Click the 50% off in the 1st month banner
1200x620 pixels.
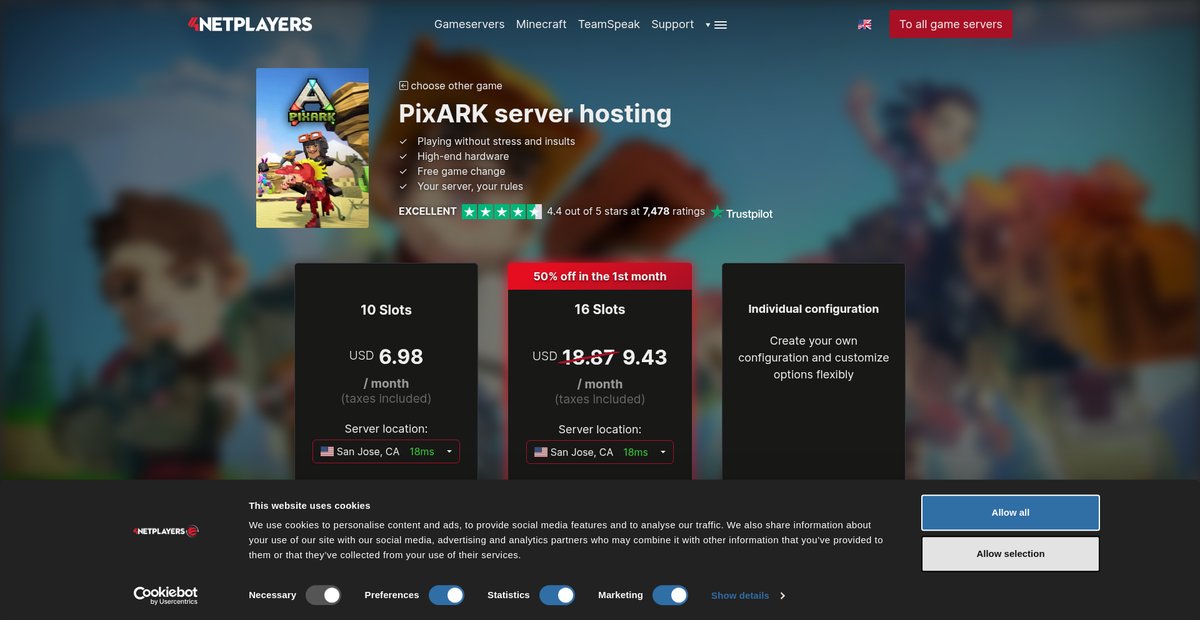pyautogui.click(x=600, y=277)
